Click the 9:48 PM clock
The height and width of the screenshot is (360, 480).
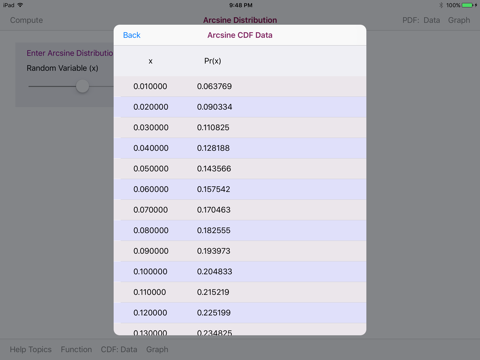(241, 5)
